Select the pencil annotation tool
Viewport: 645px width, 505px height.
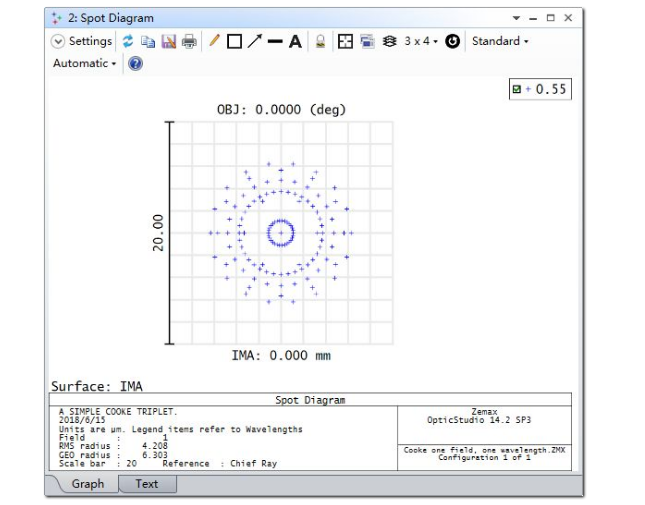(214, 41)
